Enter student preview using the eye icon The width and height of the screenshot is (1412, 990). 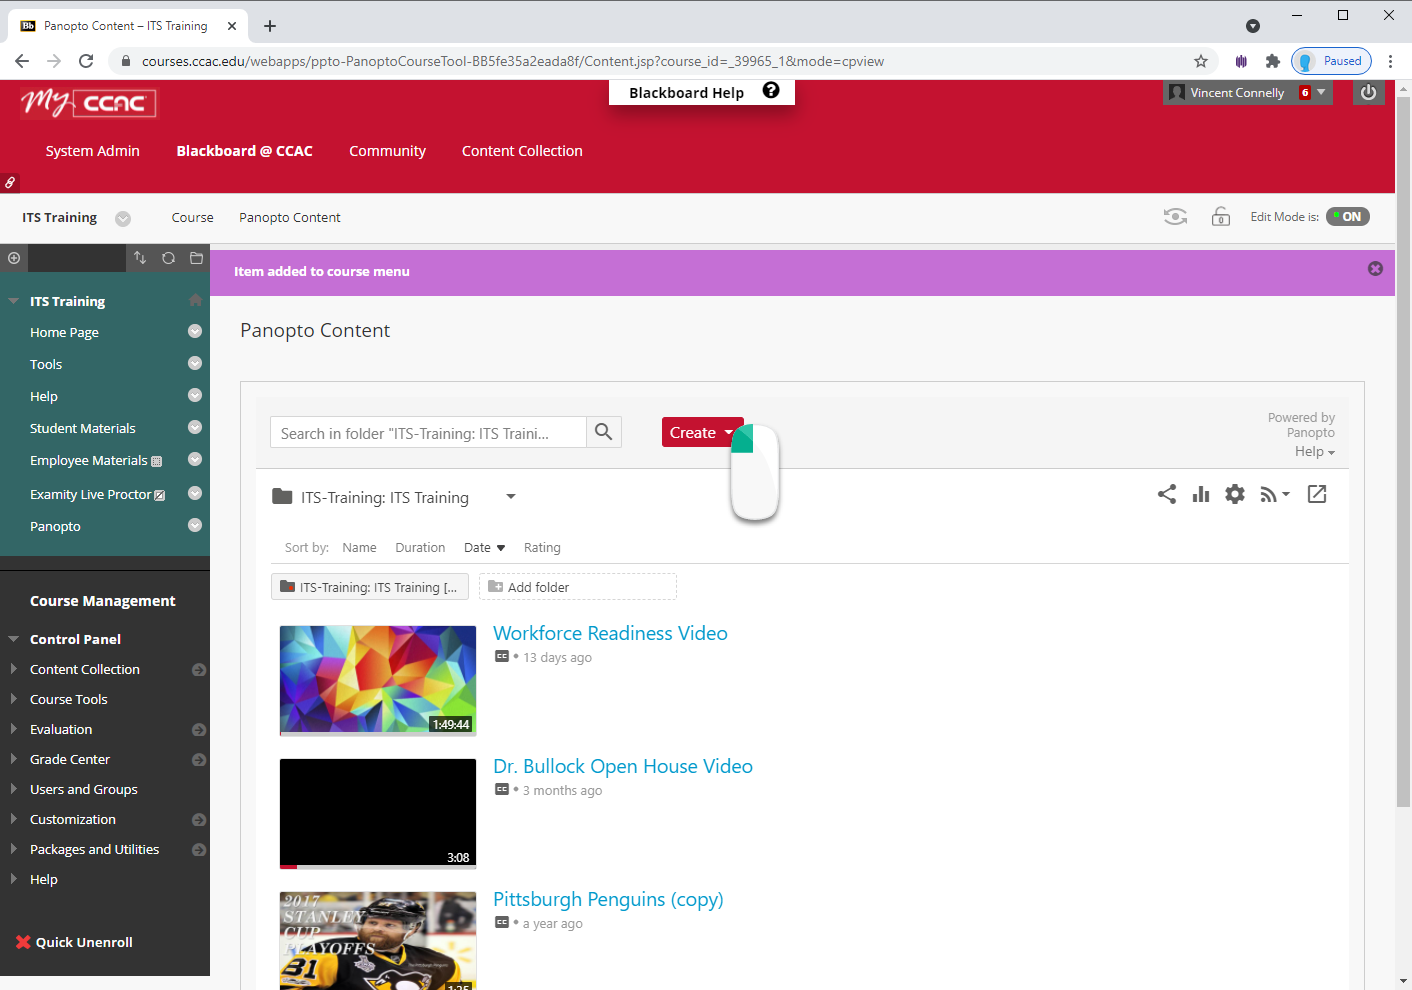[1175, 216]
